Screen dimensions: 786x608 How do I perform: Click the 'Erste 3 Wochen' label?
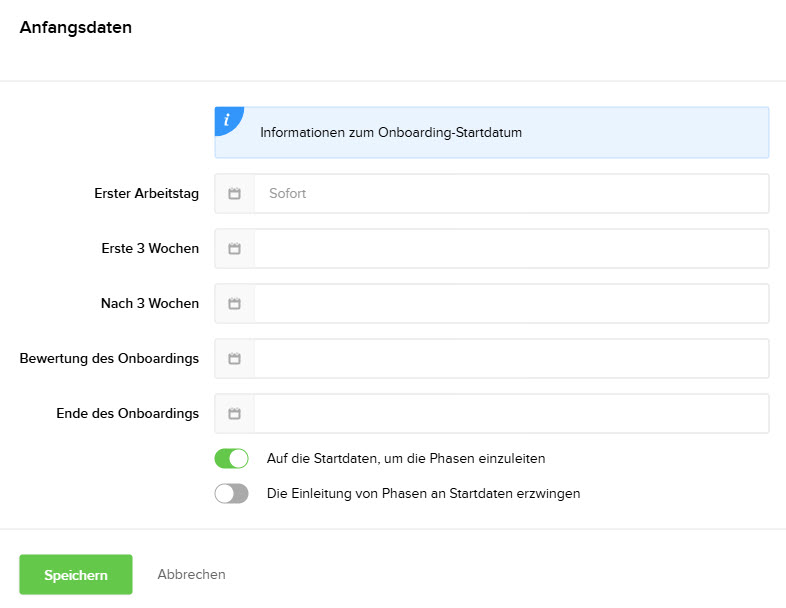150,249
